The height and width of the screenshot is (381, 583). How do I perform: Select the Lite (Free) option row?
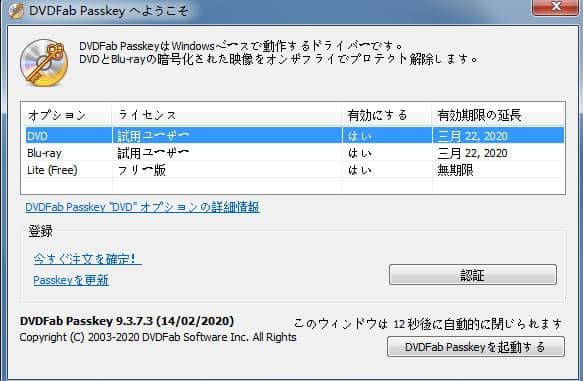(294, 170)
